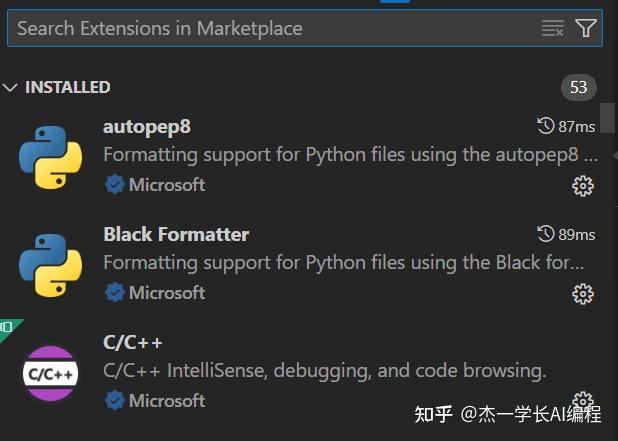Click Microsoft publisher link under Black Formatter
The image size is (618, 441).
(x=167, y=293)
